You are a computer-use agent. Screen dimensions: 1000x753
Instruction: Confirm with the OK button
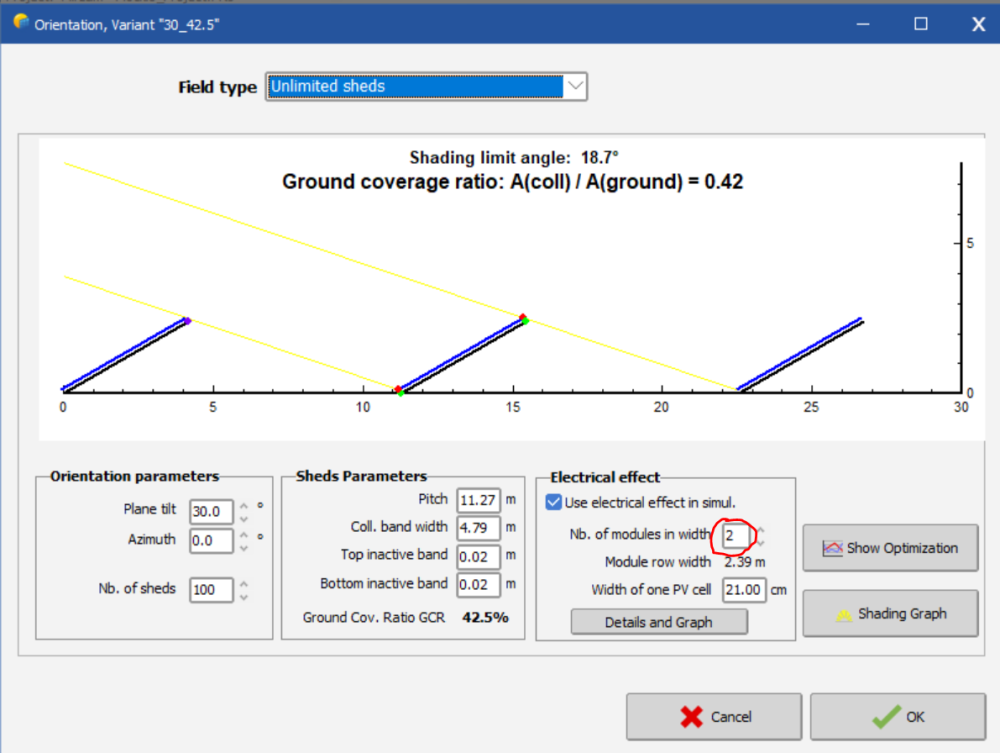[897, 716]
